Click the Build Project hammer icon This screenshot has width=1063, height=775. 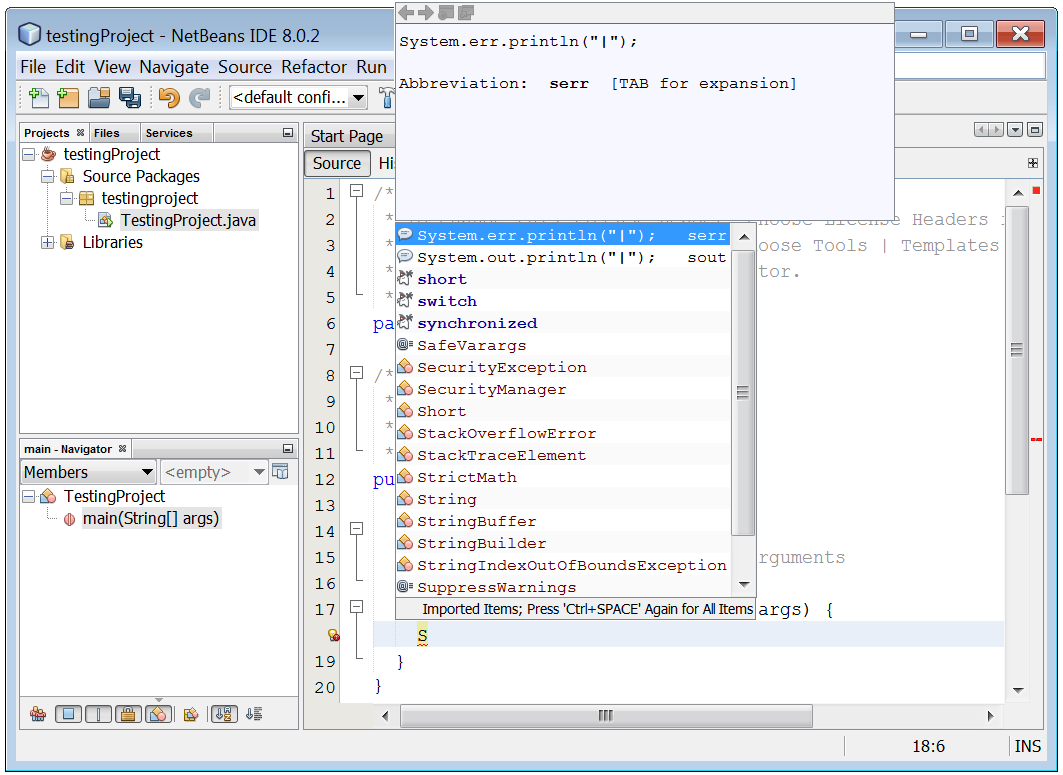coord(386,98)
